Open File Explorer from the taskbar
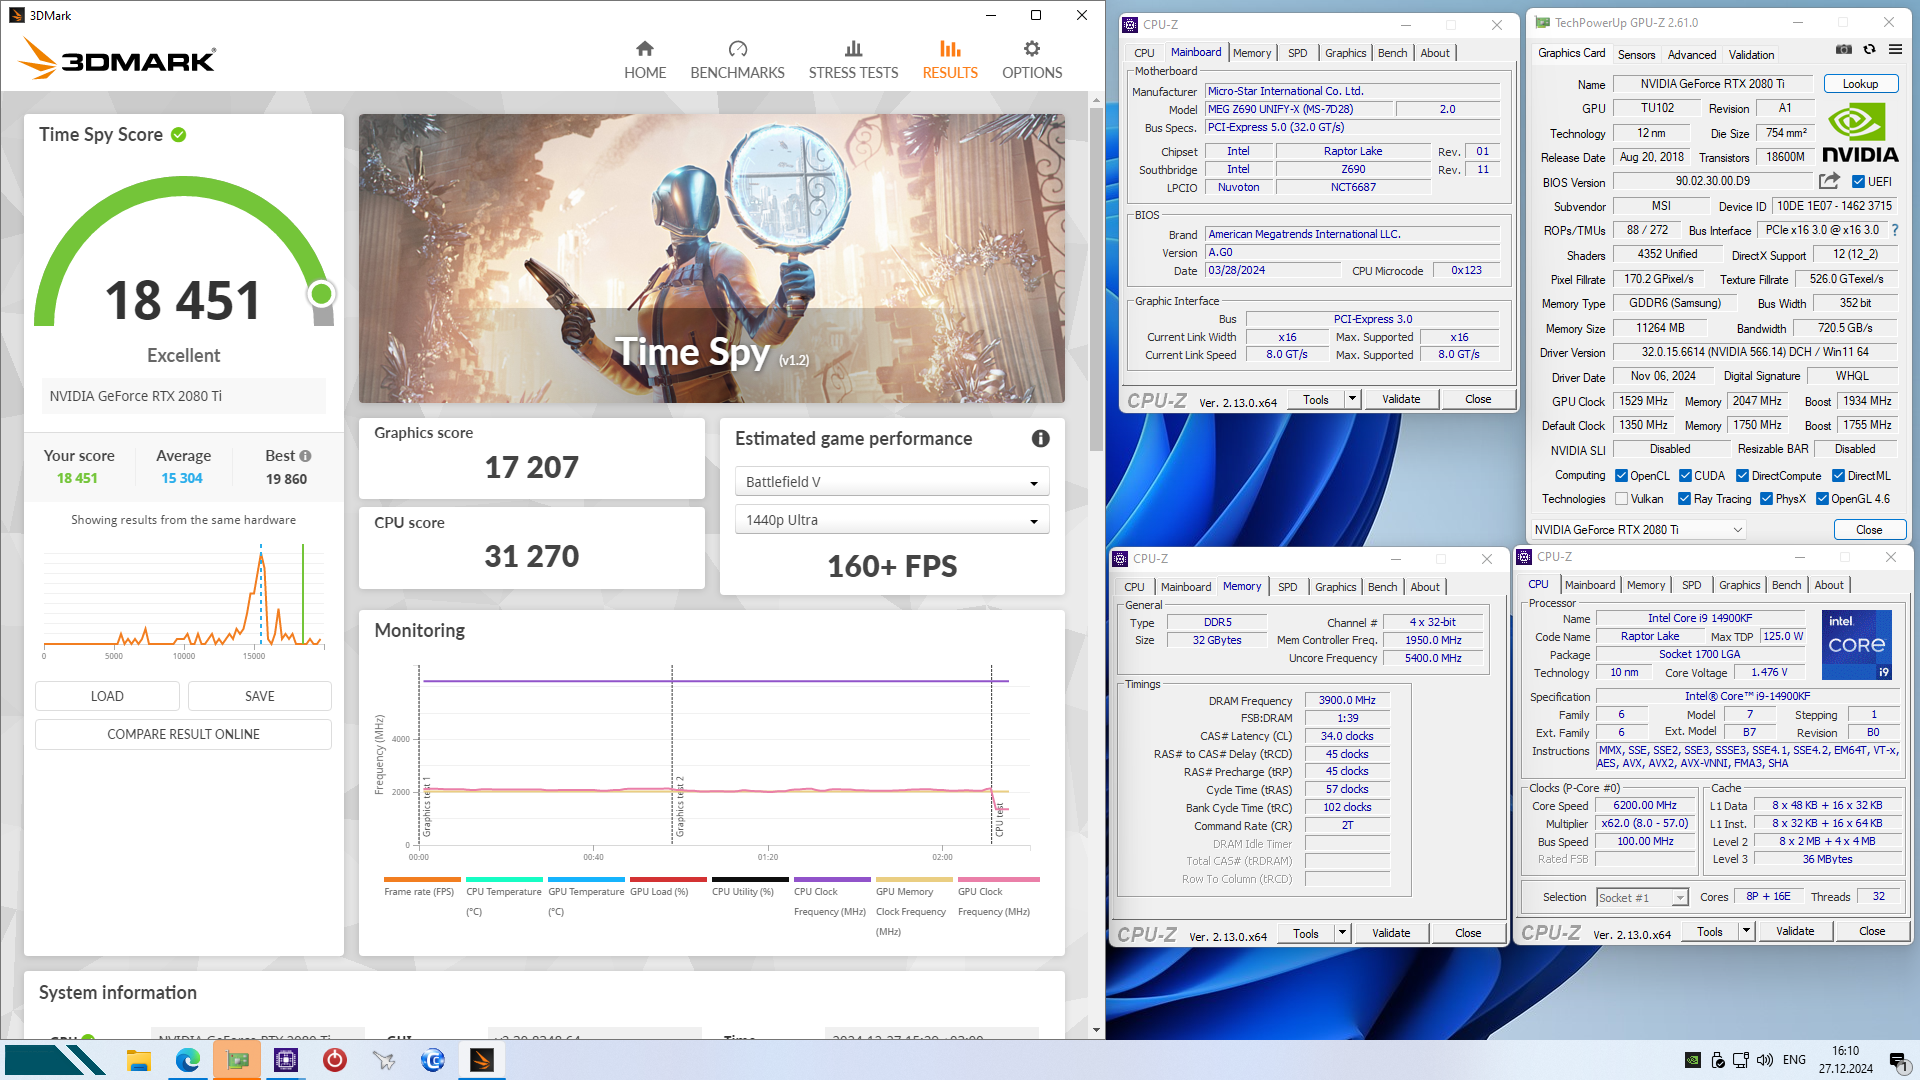1920x1080 pixels. pyautogui.click(x=139, y=1060)
